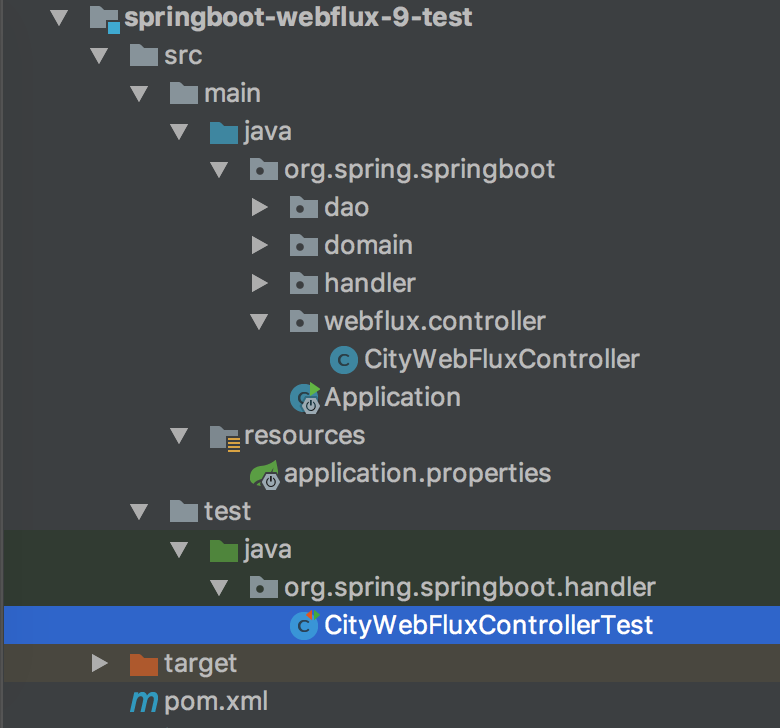Select the application.properties file name

coord(417,473)
